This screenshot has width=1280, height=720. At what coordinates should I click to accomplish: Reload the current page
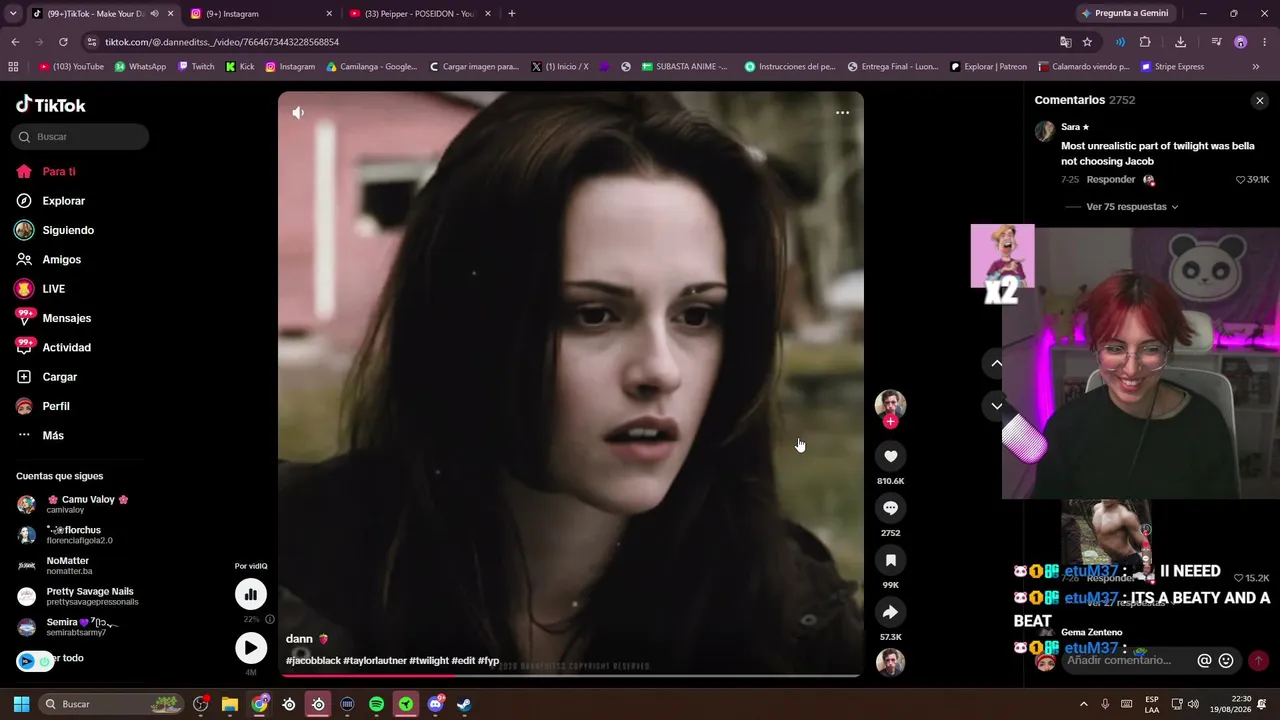(x=63, y=42)
